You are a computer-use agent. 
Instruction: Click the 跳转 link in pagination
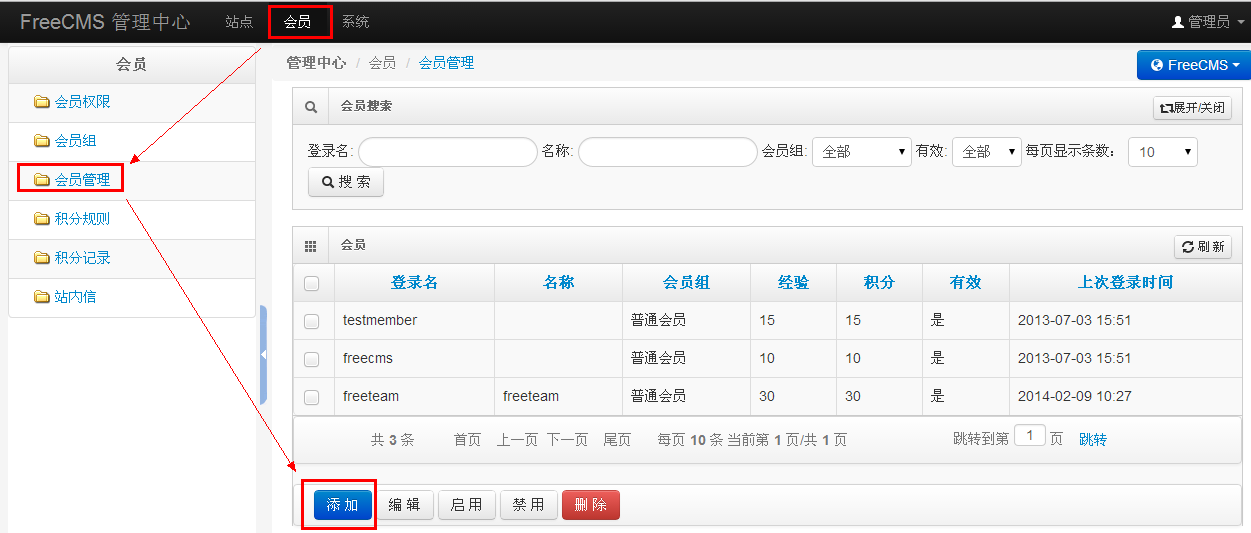coord(1093,439)
